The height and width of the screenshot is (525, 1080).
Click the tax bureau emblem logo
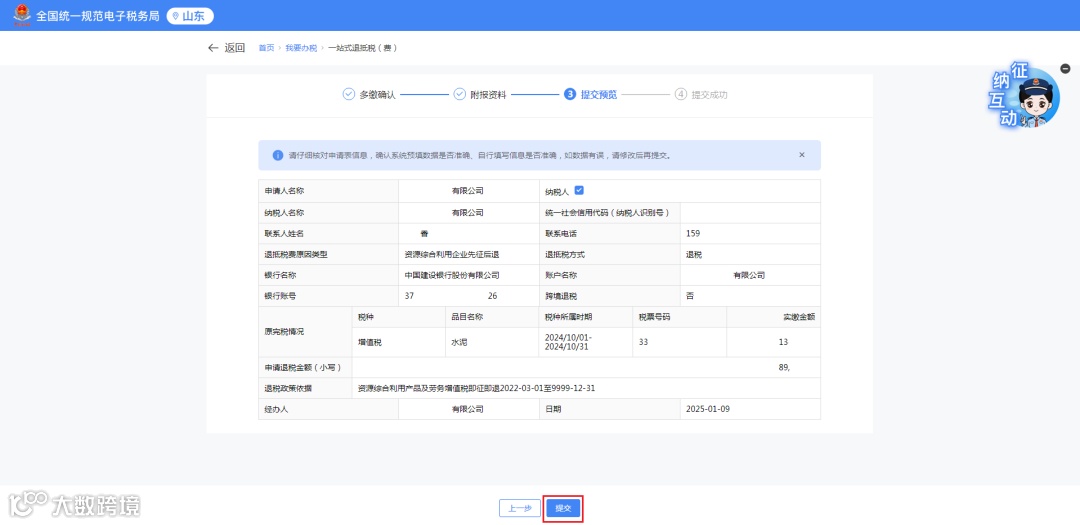click(21, 15)
